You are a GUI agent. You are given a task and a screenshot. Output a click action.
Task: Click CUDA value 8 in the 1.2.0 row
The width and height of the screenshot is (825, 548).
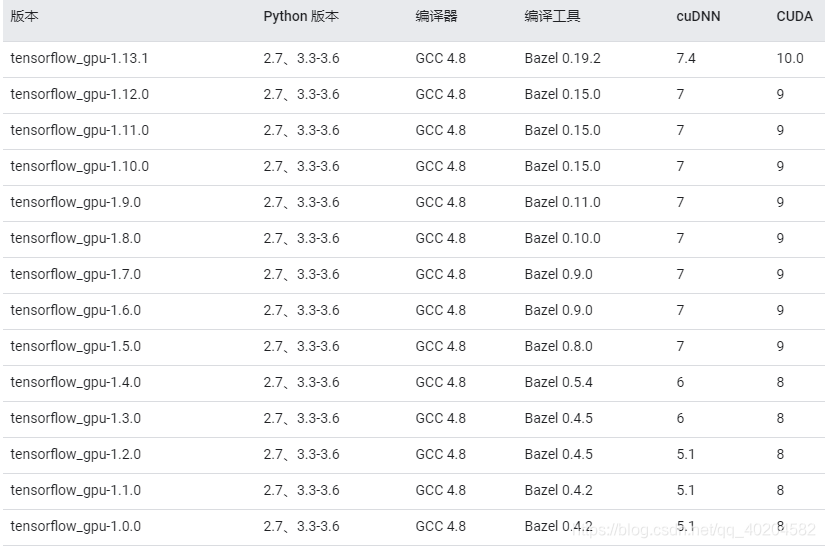[780, 454]
